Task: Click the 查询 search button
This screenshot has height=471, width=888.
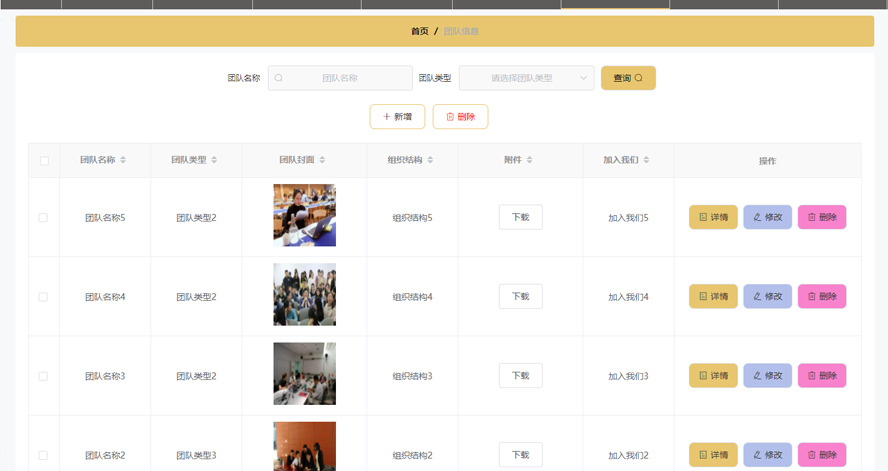Action: click(628, 78)
